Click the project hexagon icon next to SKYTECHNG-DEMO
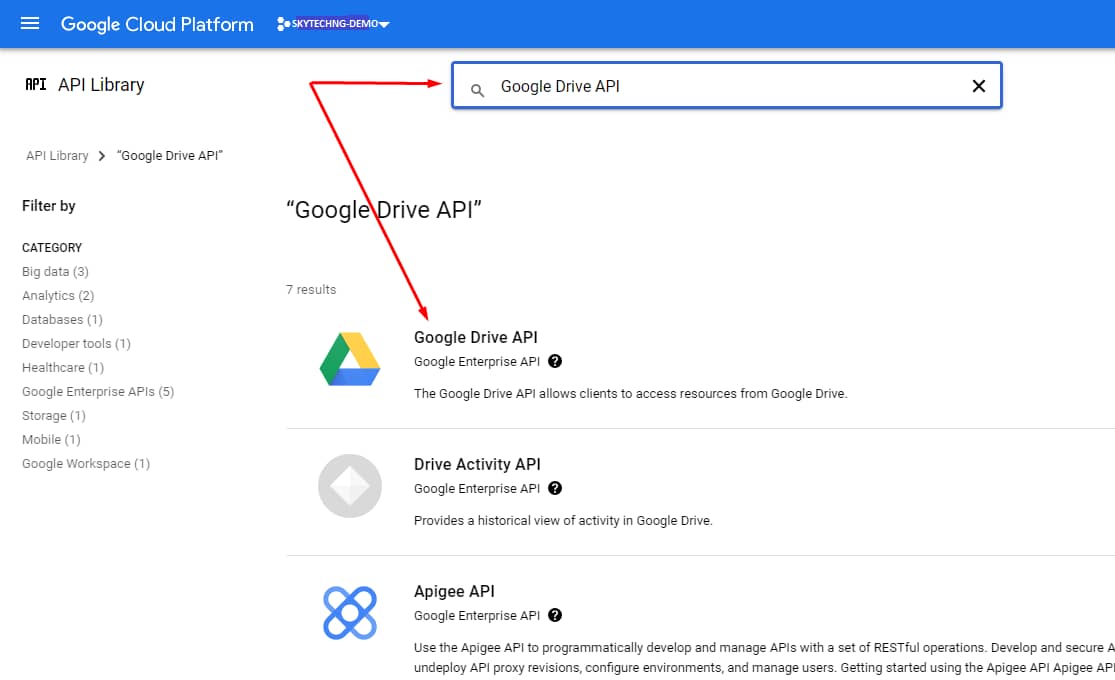 tap(283, 24)
